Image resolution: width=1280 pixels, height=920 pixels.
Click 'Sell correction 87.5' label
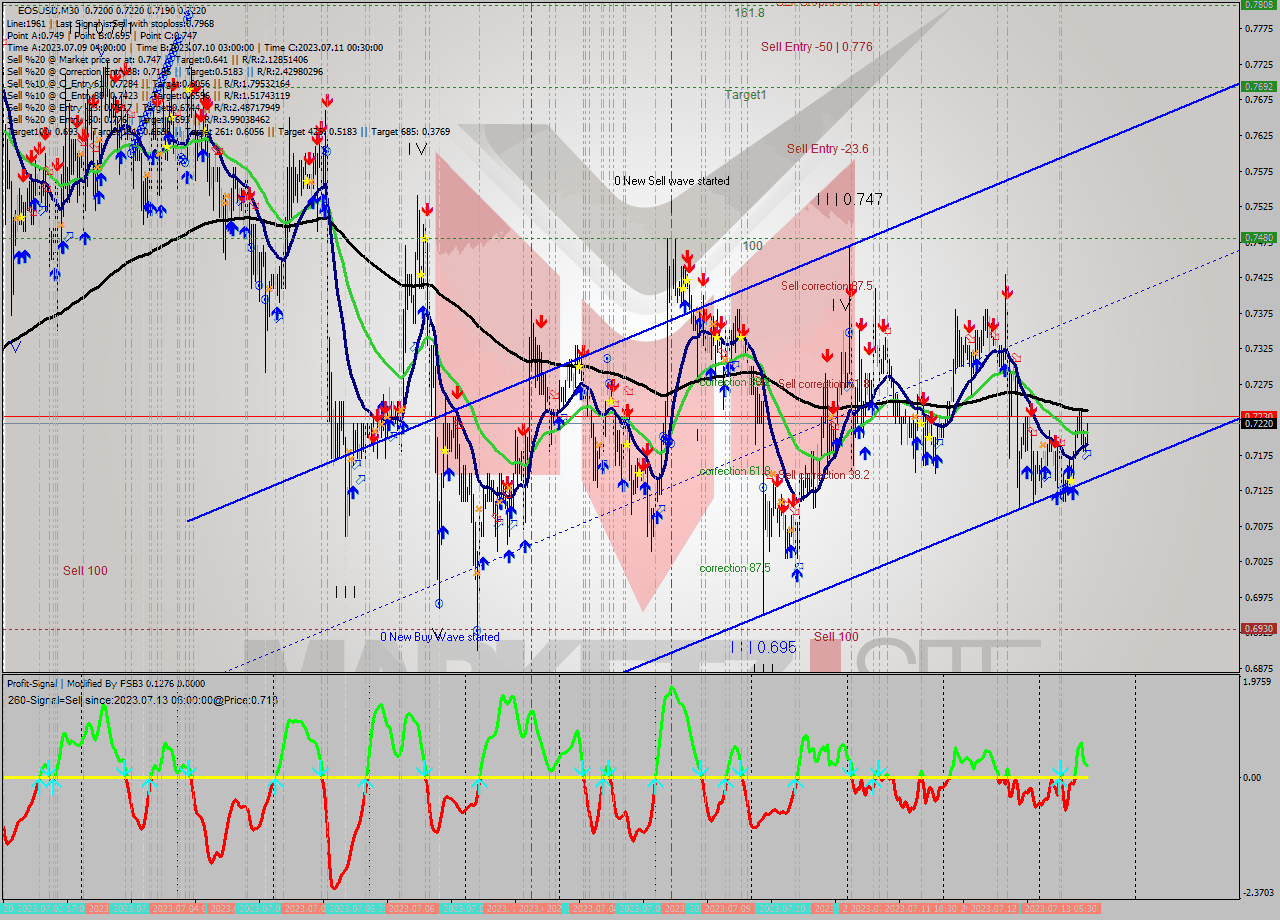point(827,286)
